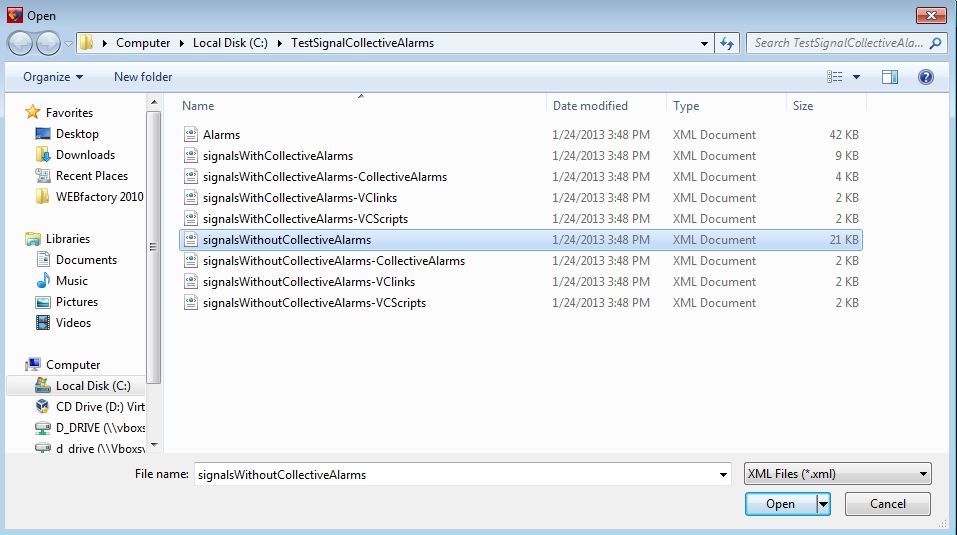Click the Back navigation arrow
957x535 pixels.
point(20,43)
